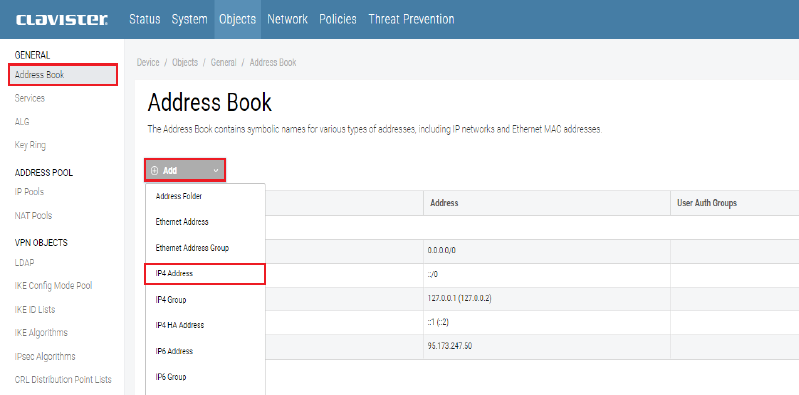Open Threat Prevention menu

[411, 19]
